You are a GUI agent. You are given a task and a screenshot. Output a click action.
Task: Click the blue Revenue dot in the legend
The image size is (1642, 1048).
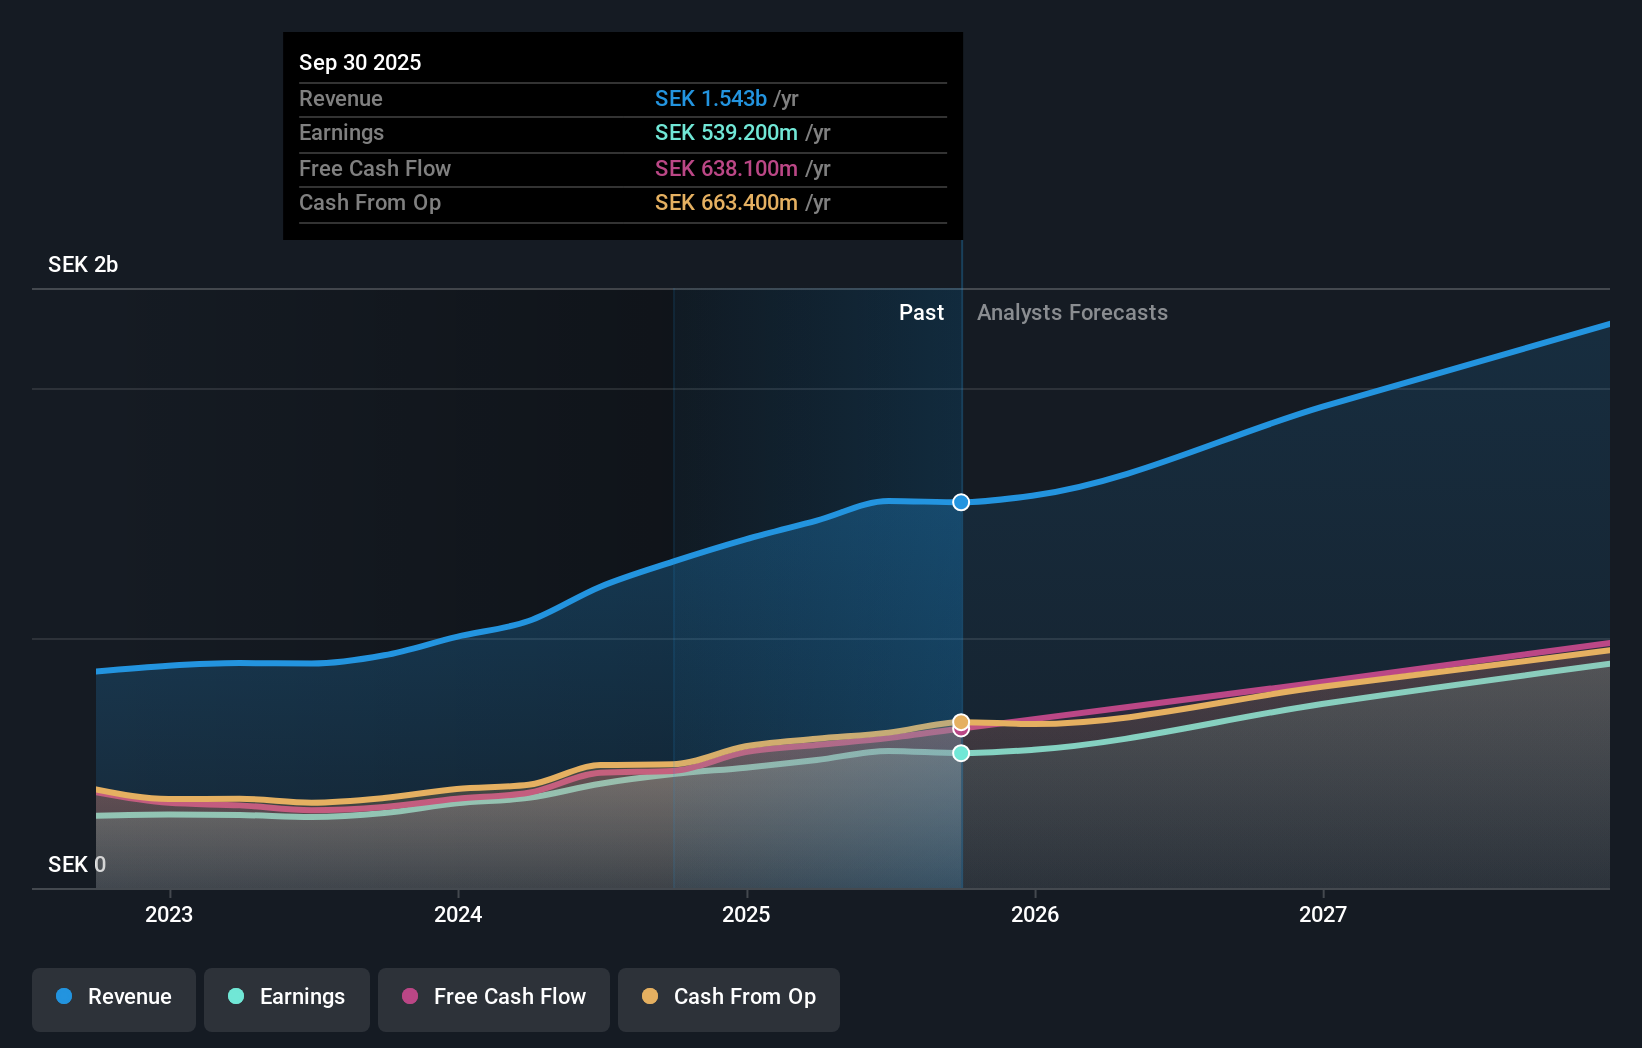62,997
